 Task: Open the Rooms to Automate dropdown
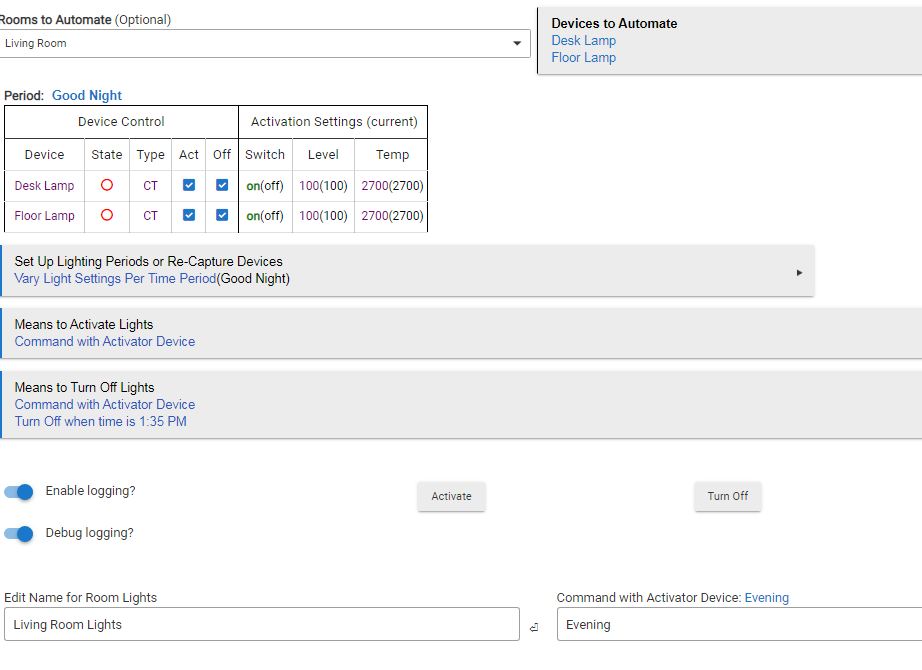pos(516,44)
